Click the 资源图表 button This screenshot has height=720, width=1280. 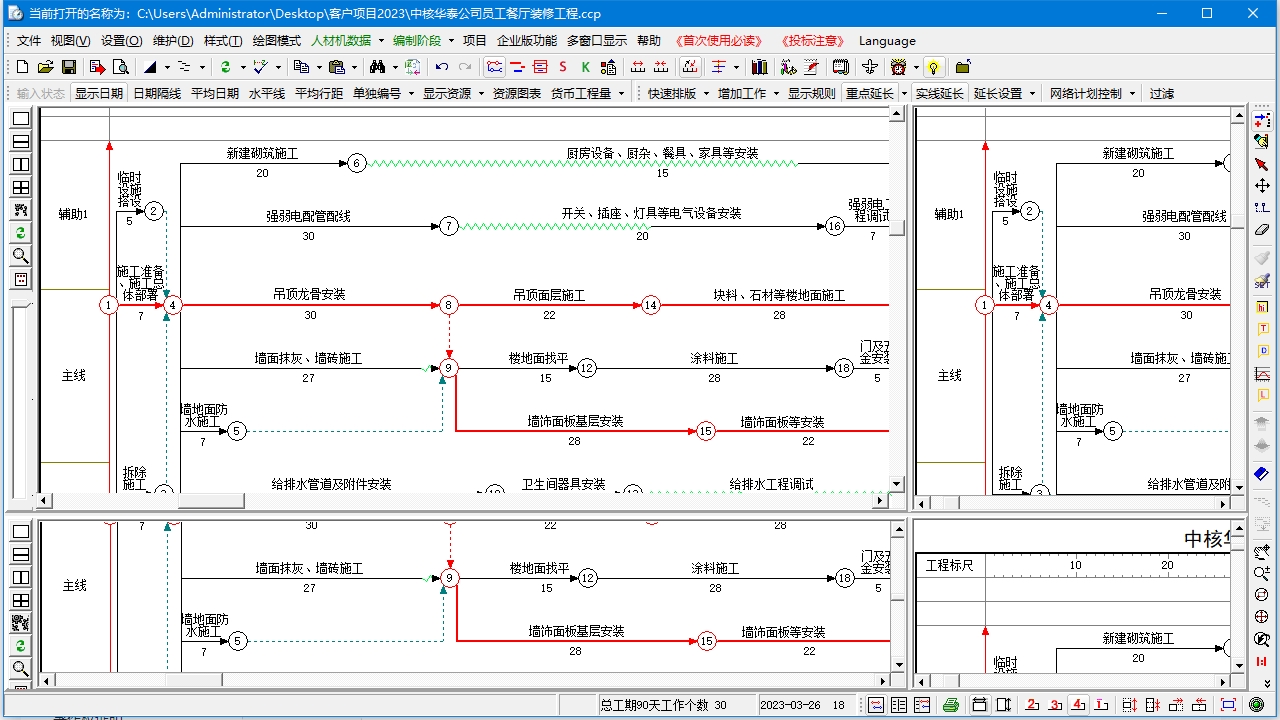(518, 93)
